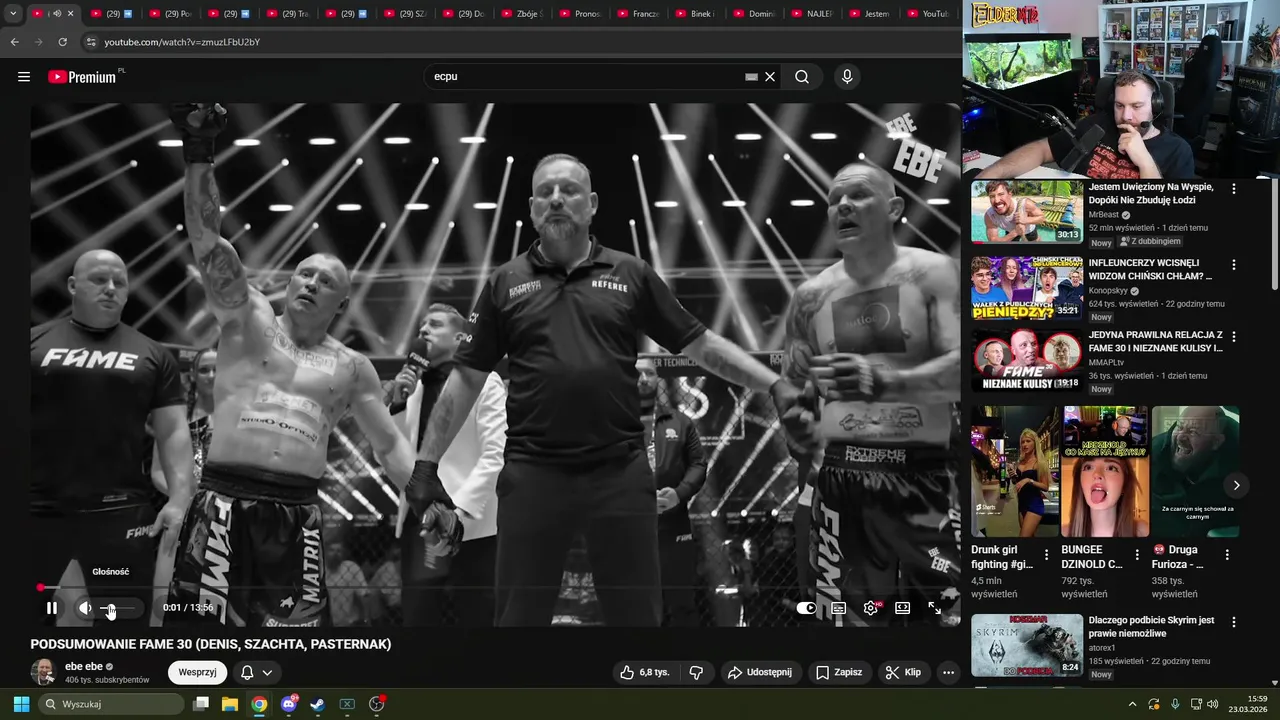The height and width of the screenshot is (720, 1280).
Task: Switch to the 'NAJLEP' tab
Action: point(813,14)
